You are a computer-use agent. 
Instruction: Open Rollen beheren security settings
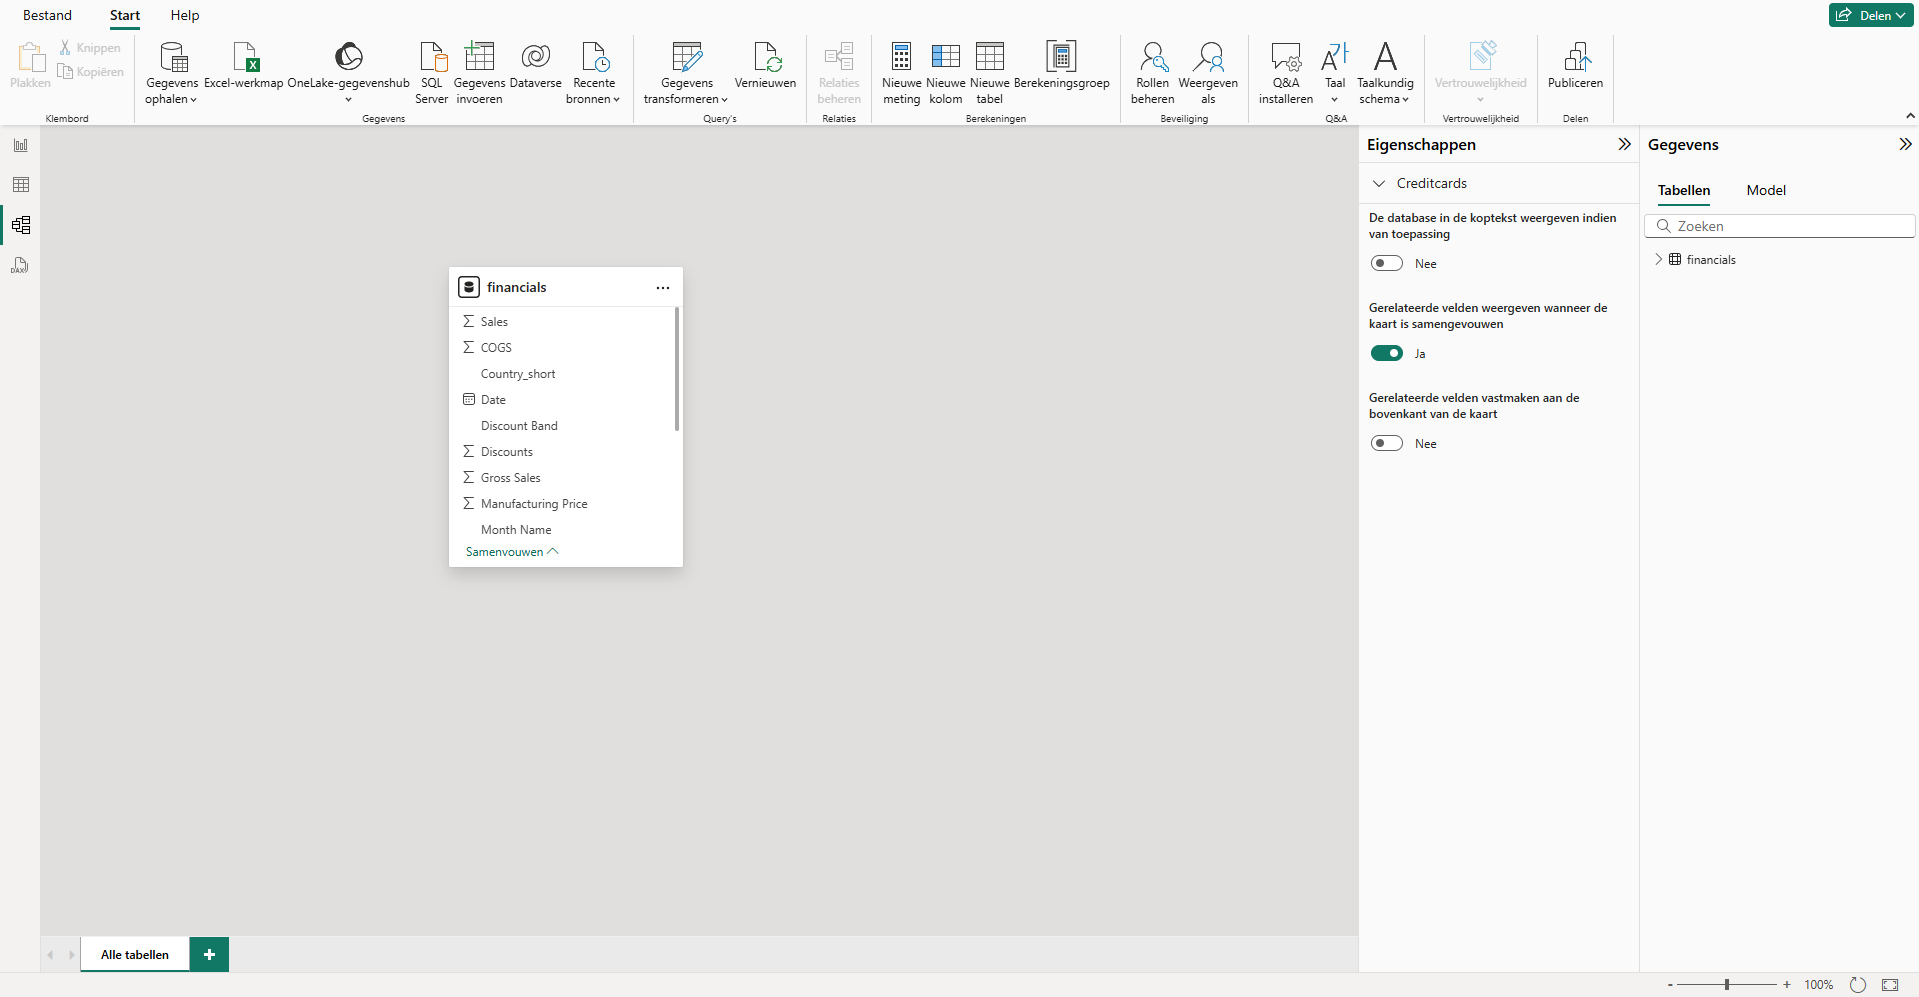[x=1152, y=72]
